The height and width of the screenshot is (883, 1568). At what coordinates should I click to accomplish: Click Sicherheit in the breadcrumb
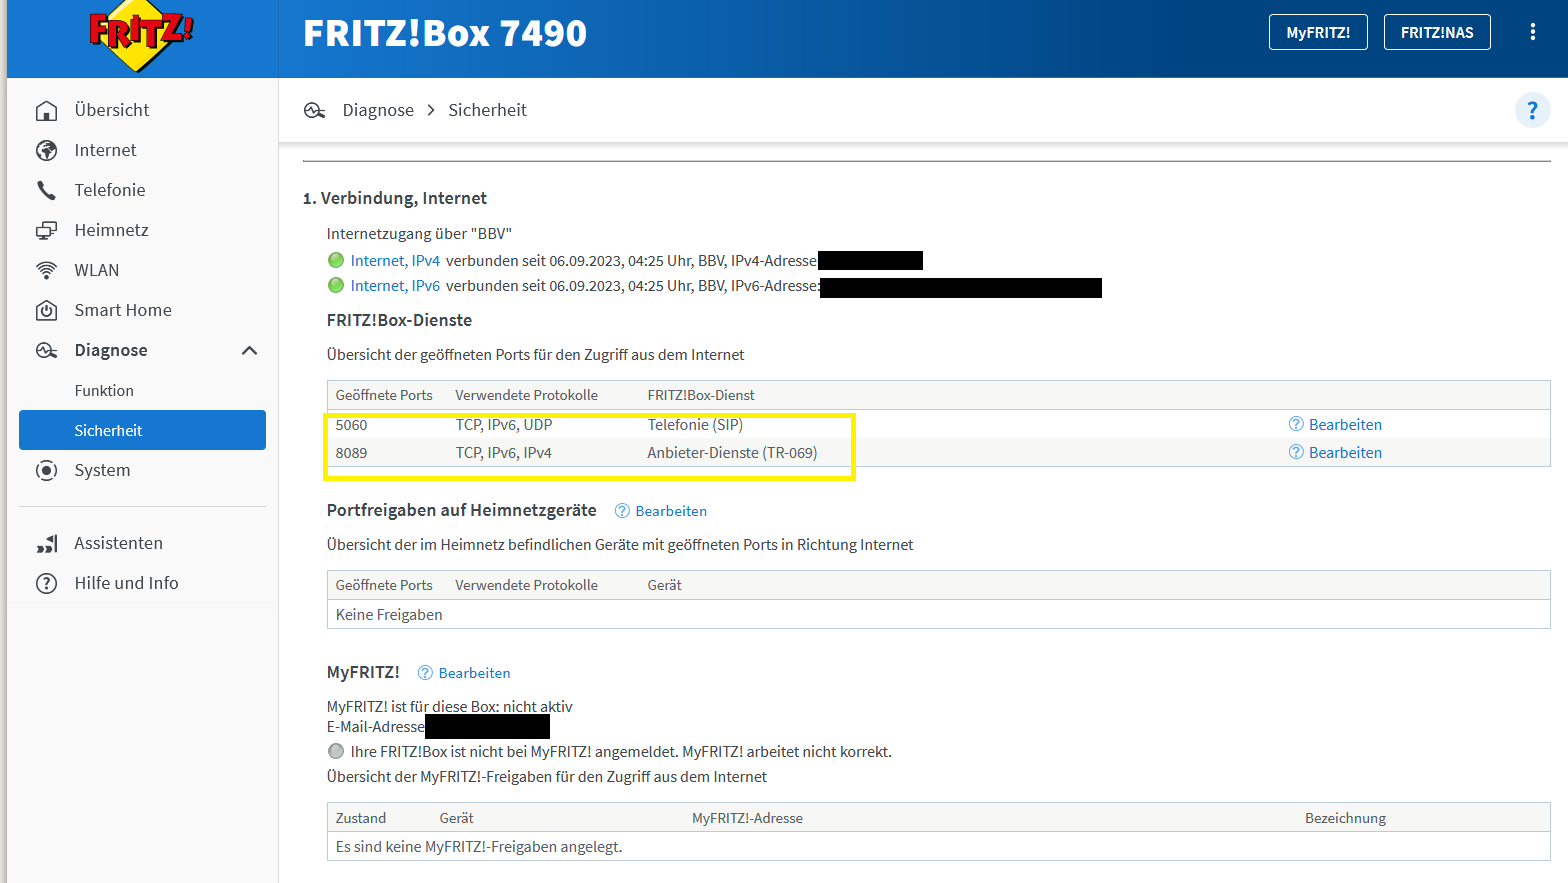[487, 110]
